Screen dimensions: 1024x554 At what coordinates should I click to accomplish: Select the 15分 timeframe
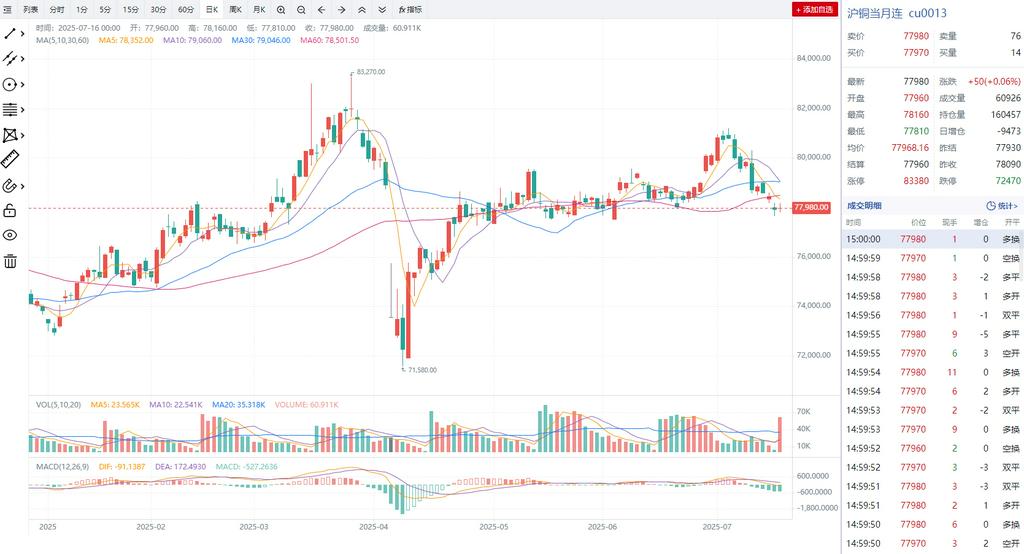(131, 9)
